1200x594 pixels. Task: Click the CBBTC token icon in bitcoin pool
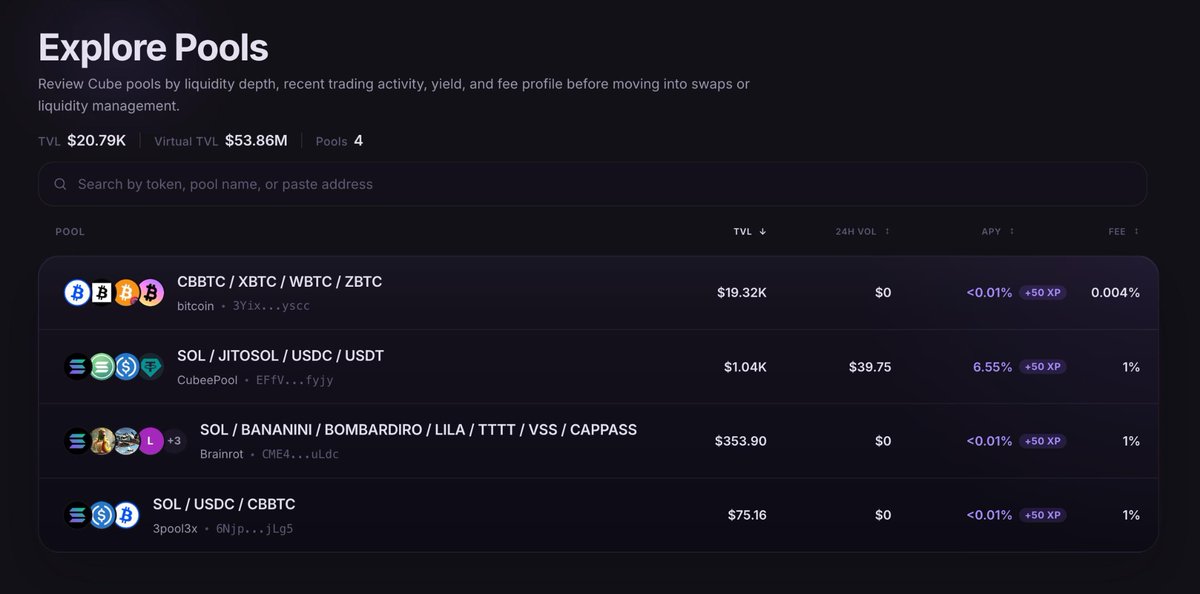[77, 293]
